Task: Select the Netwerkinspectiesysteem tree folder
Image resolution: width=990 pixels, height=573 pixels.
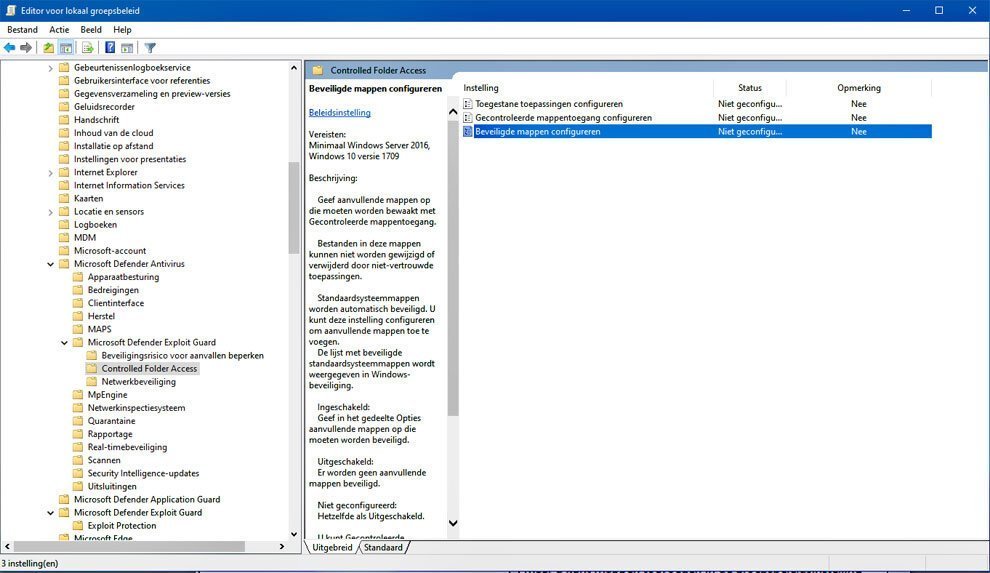Action: coord(136,408)
